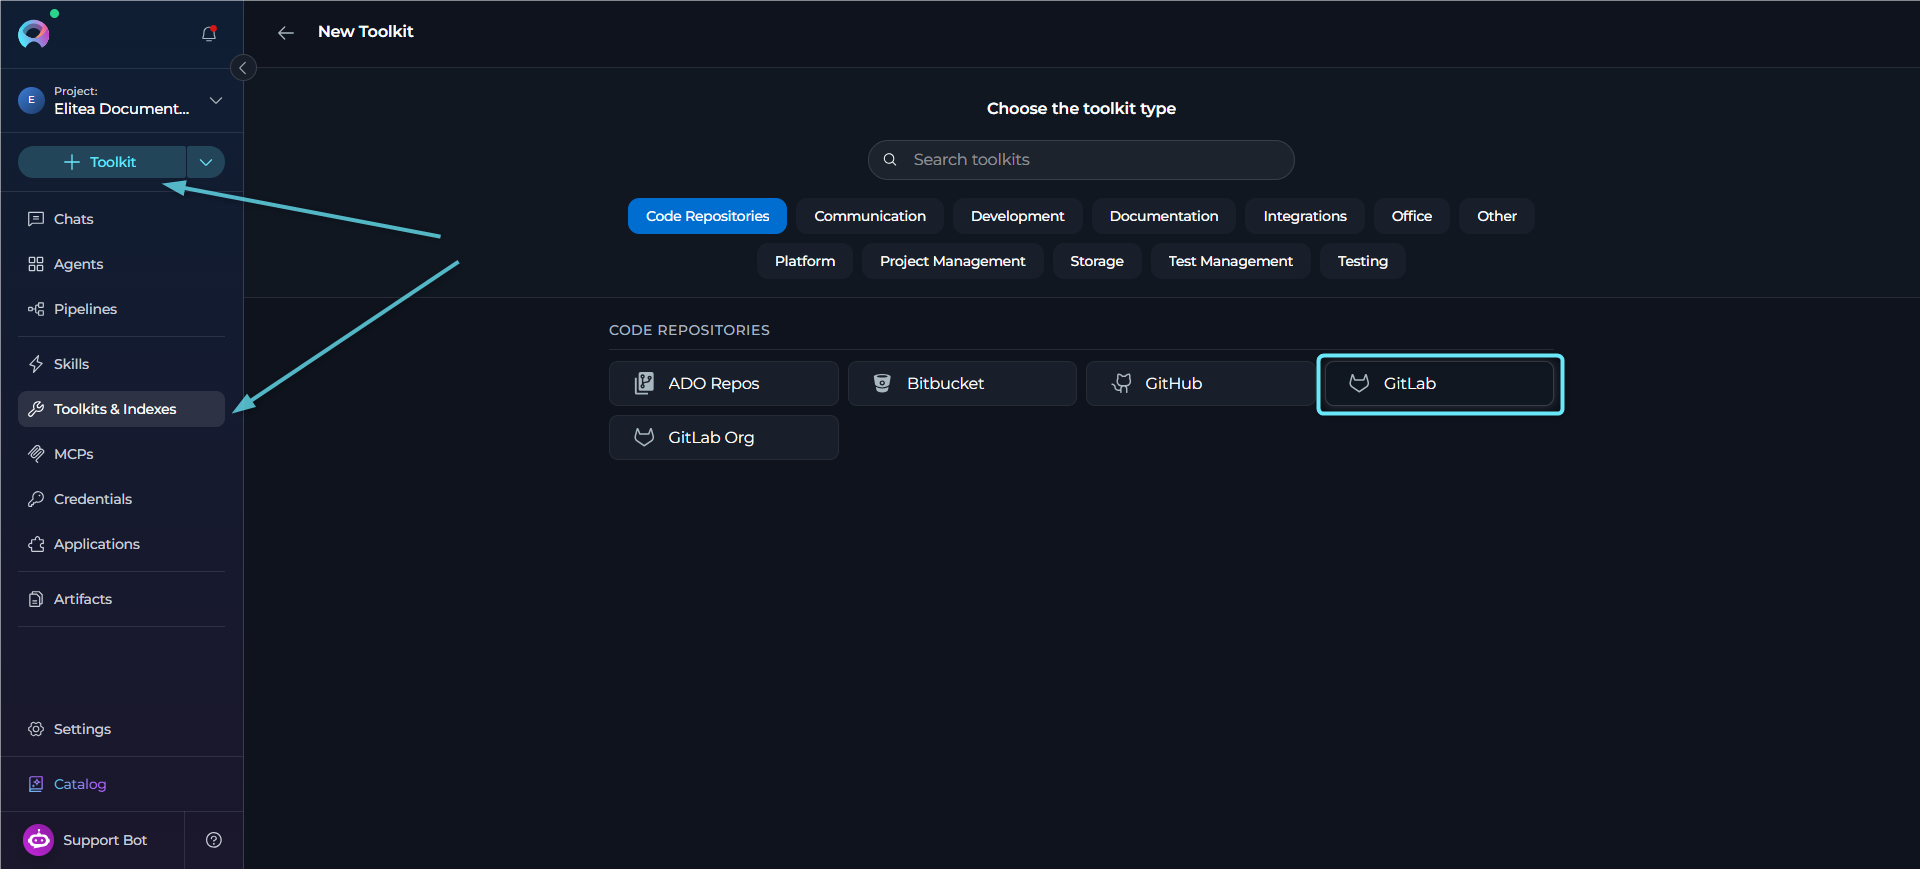This screenshot has width=1920, height=869.
Task: Choose the Bitbucket toolkit
Action: (962, 383)
